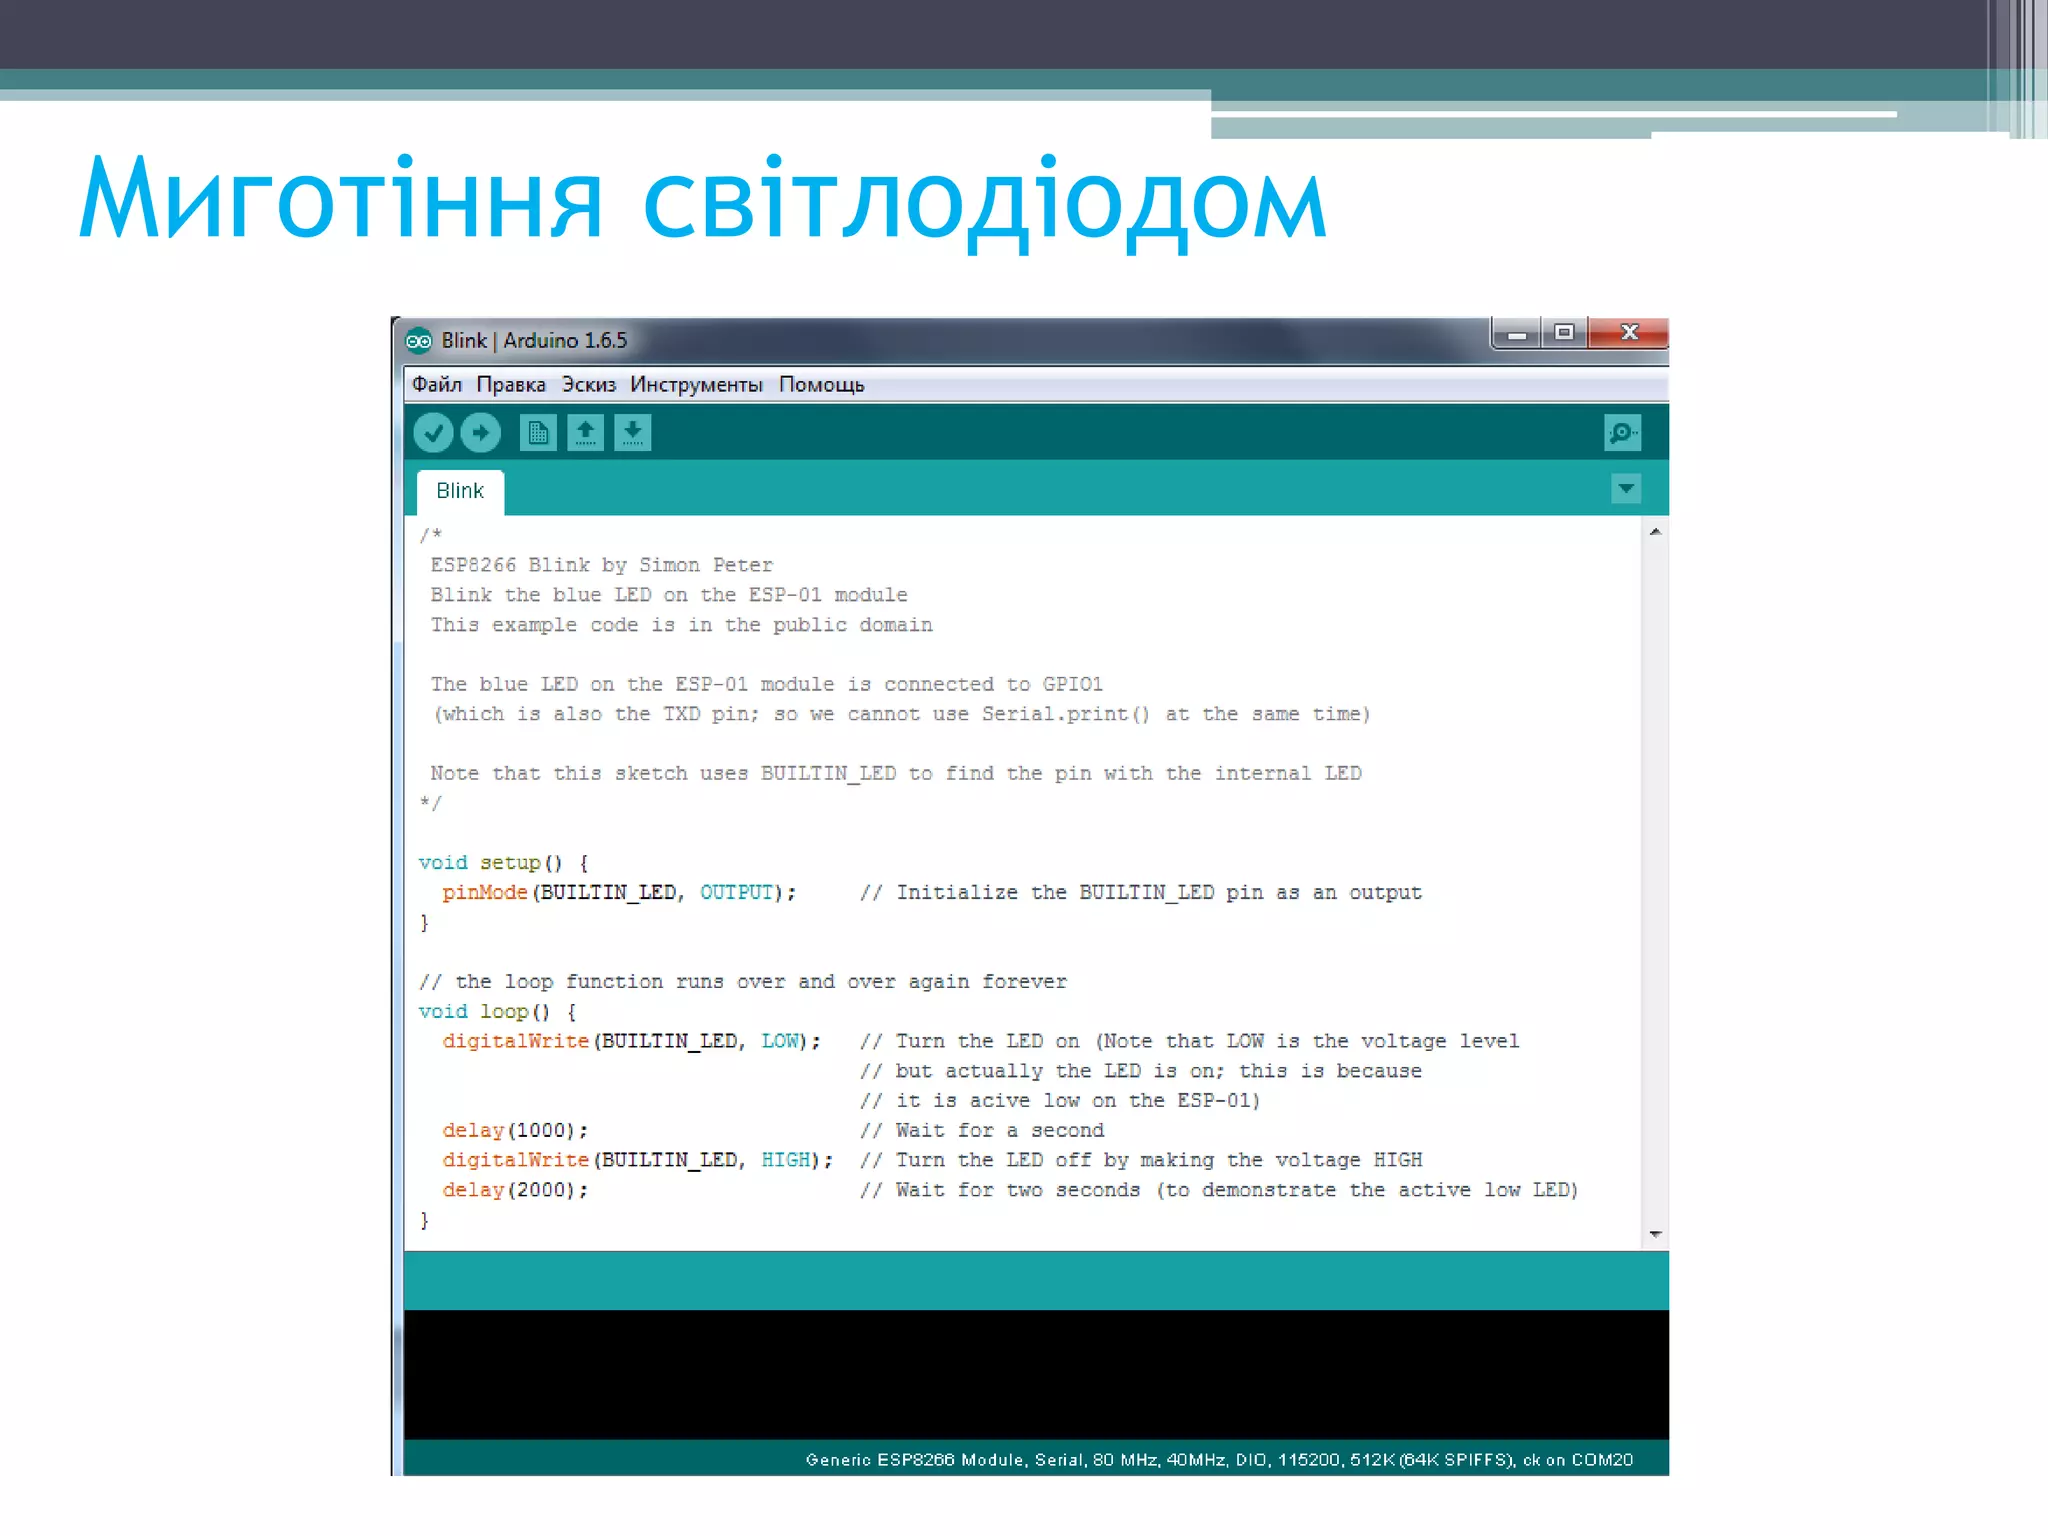Screen dimensions: 2048x1536
Task: Click digitalWrite(BUILTIN_LED, HIGH) statement
Action: tap(637, 1160)
